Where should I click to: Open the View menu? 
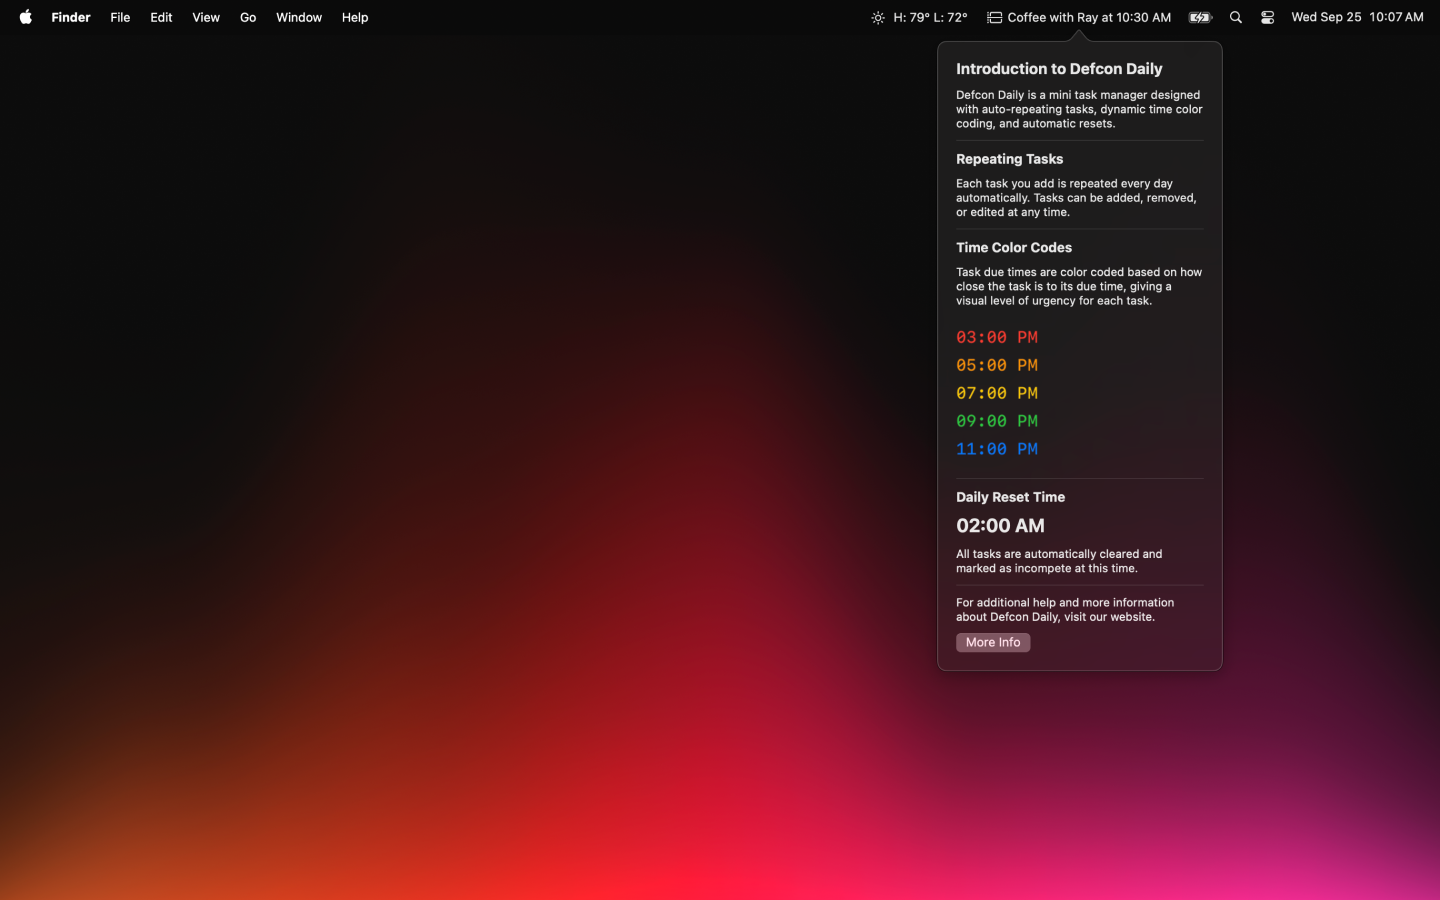pyautogui.click(x=206, y=17)
